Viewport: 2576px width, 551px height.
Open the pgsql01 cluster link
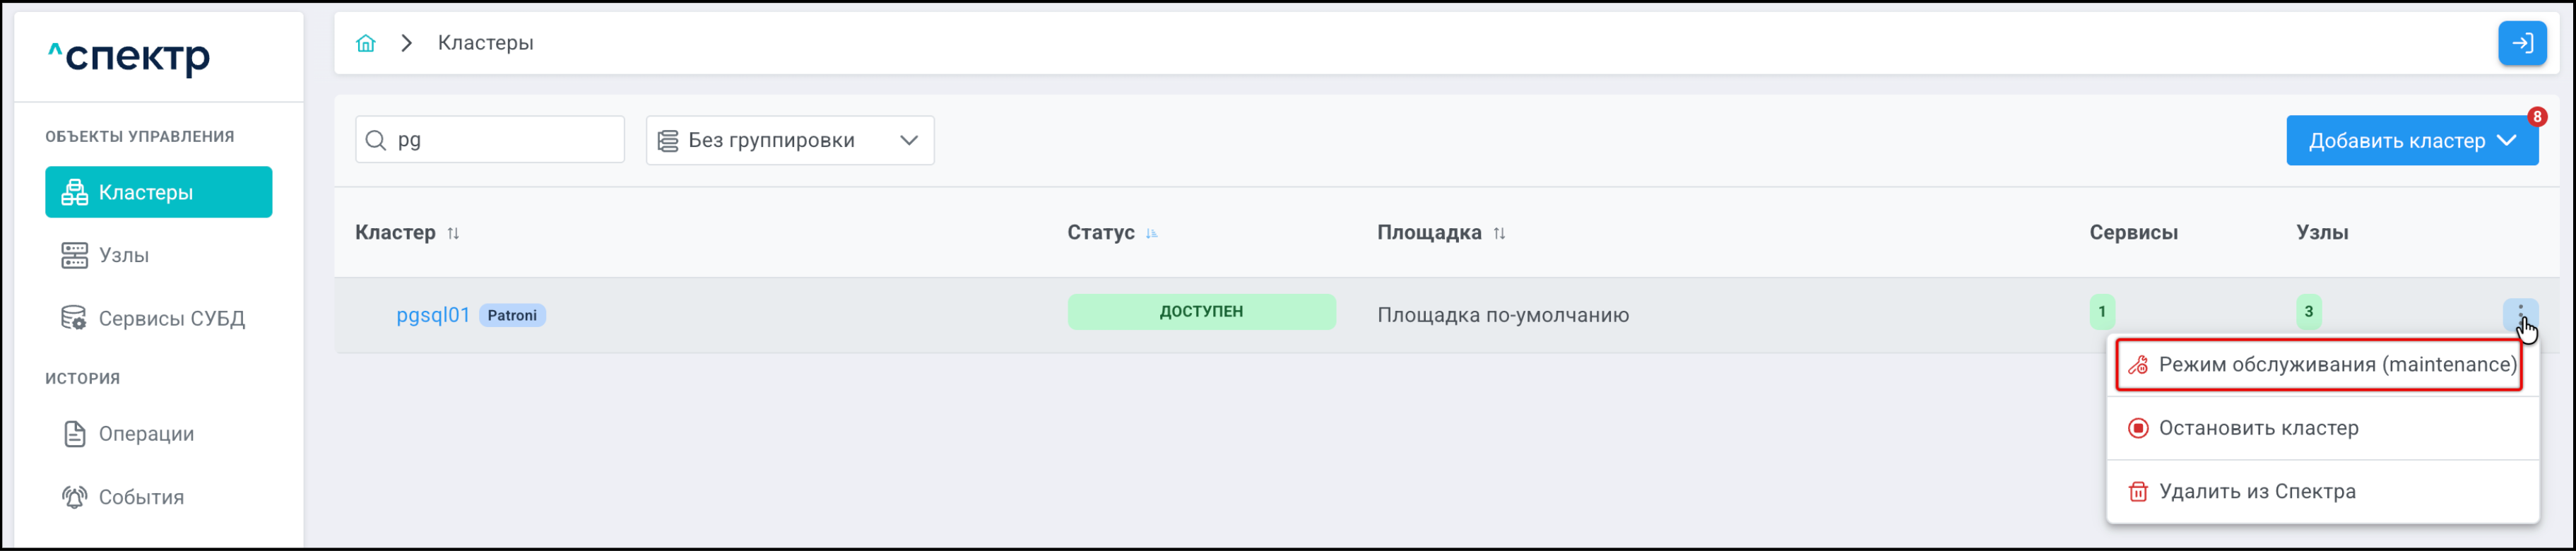click(x=433, y=315)
